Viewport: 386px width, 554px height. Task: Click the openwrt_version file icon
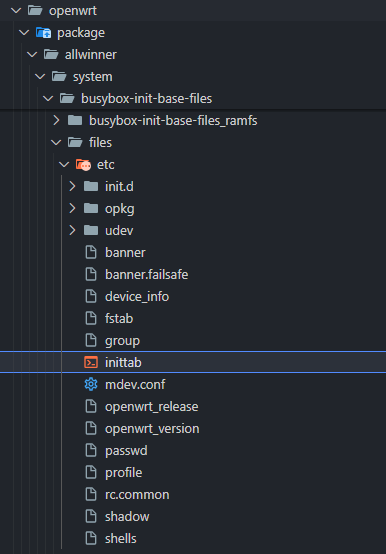91,428
